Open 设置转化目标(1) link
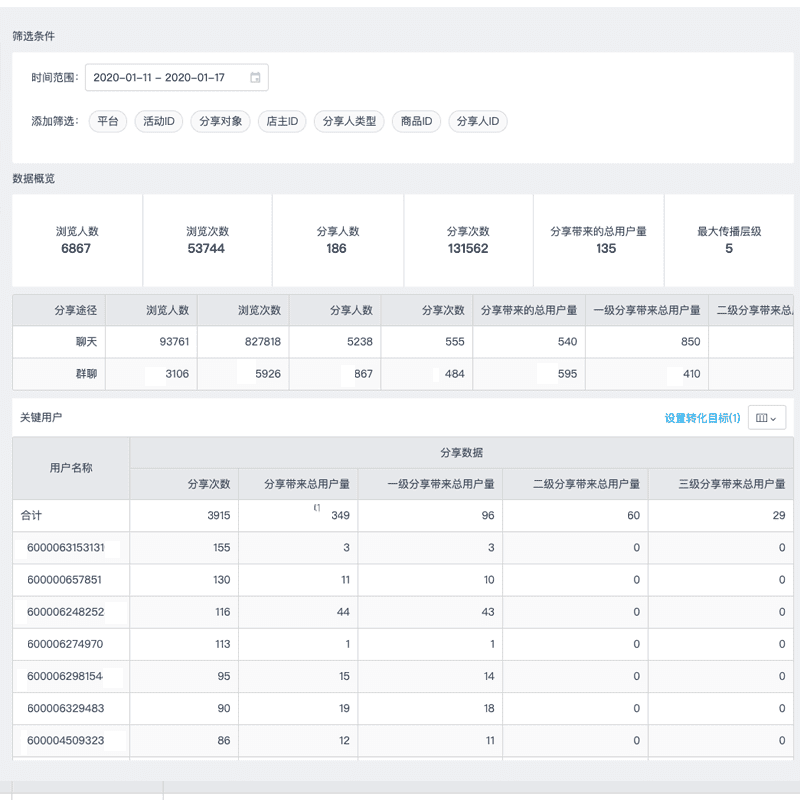This screenshot has height=800, width=800. pos(702,418)
